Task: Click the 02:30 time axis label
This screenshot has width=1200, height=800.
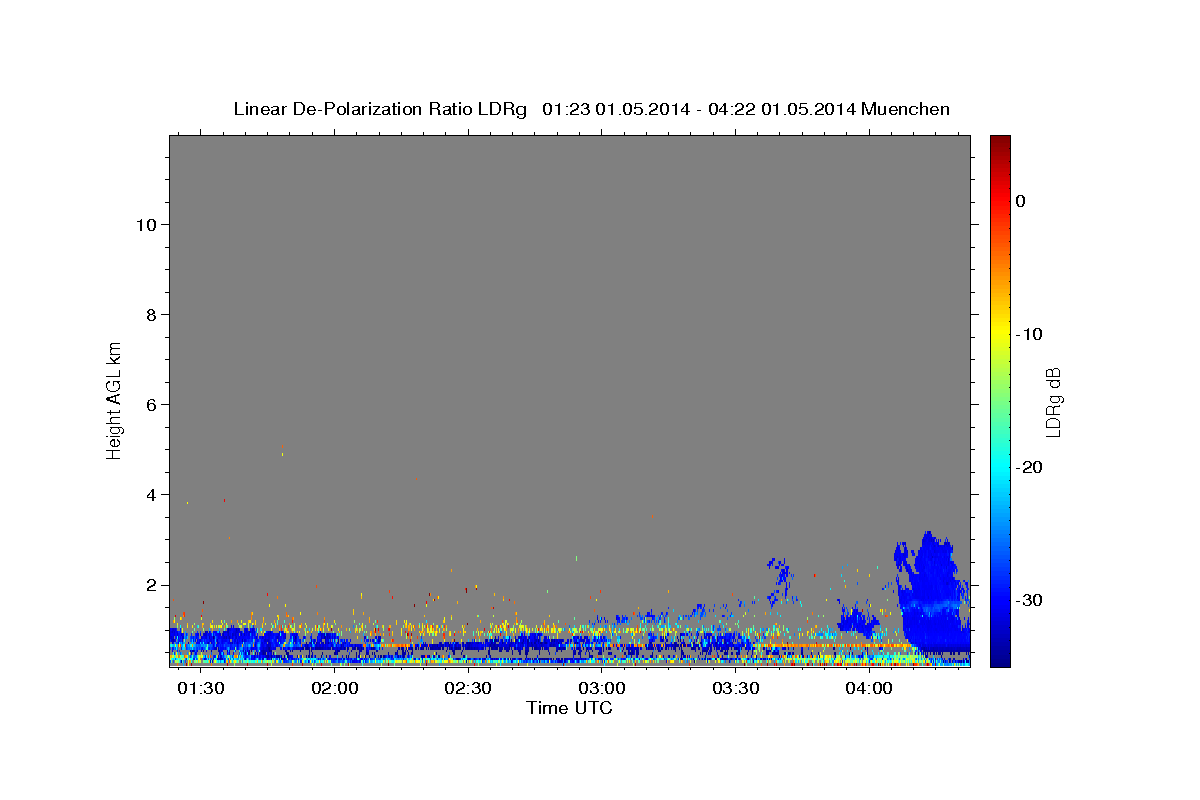Action: (x=468, y=689)
